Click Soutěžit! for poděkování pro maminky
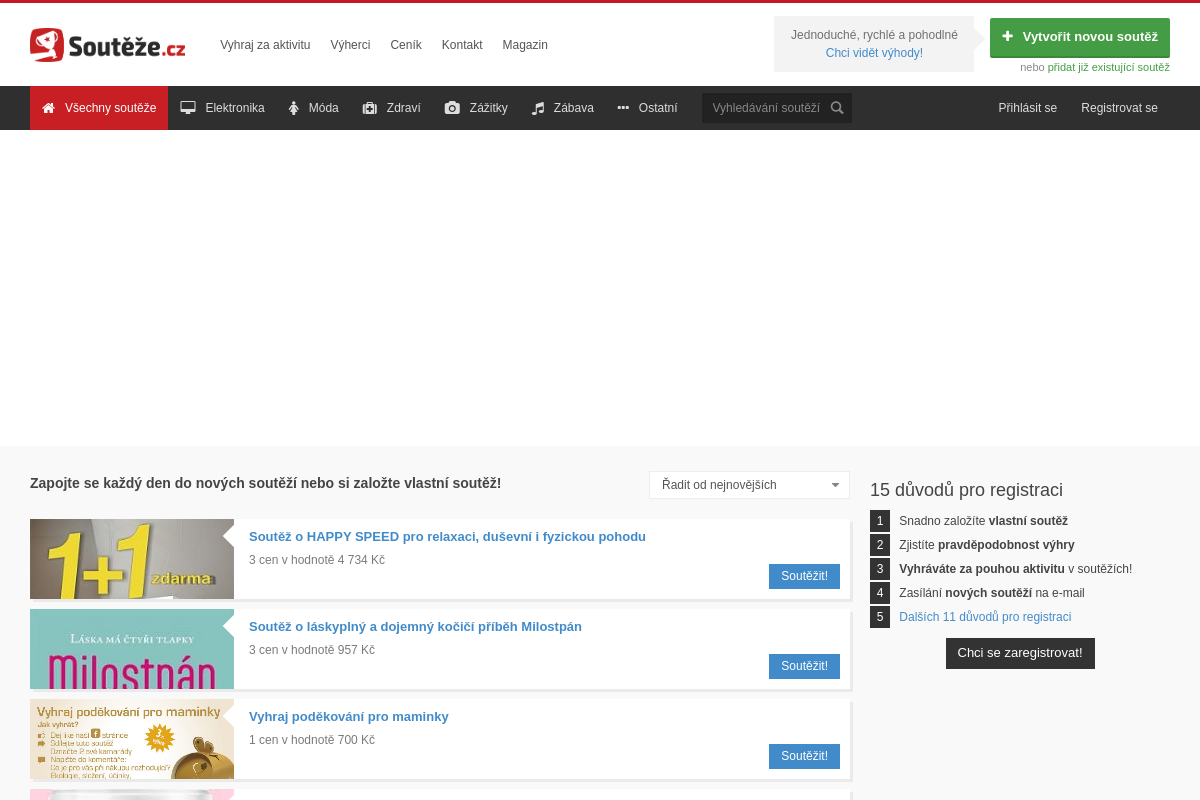Screen dimensions: 1200x800 tap(804, 756)
